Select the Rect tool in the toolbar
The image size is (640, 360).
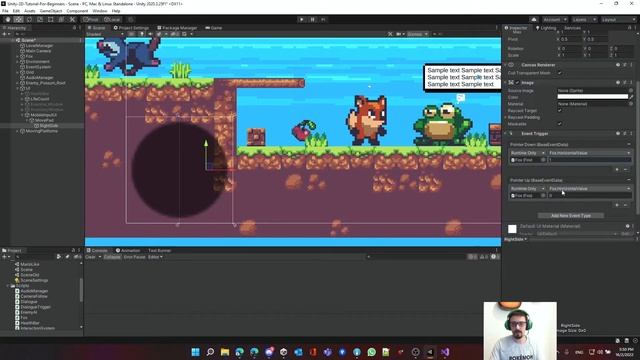tap(51, 19)
